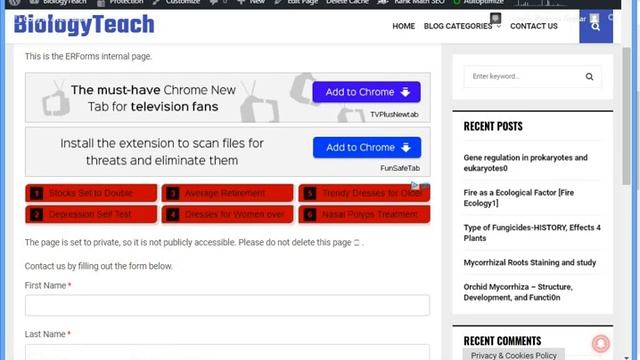640x360 pixels.
Task: Click the blue header search icon
Action: tap(596, 27)
